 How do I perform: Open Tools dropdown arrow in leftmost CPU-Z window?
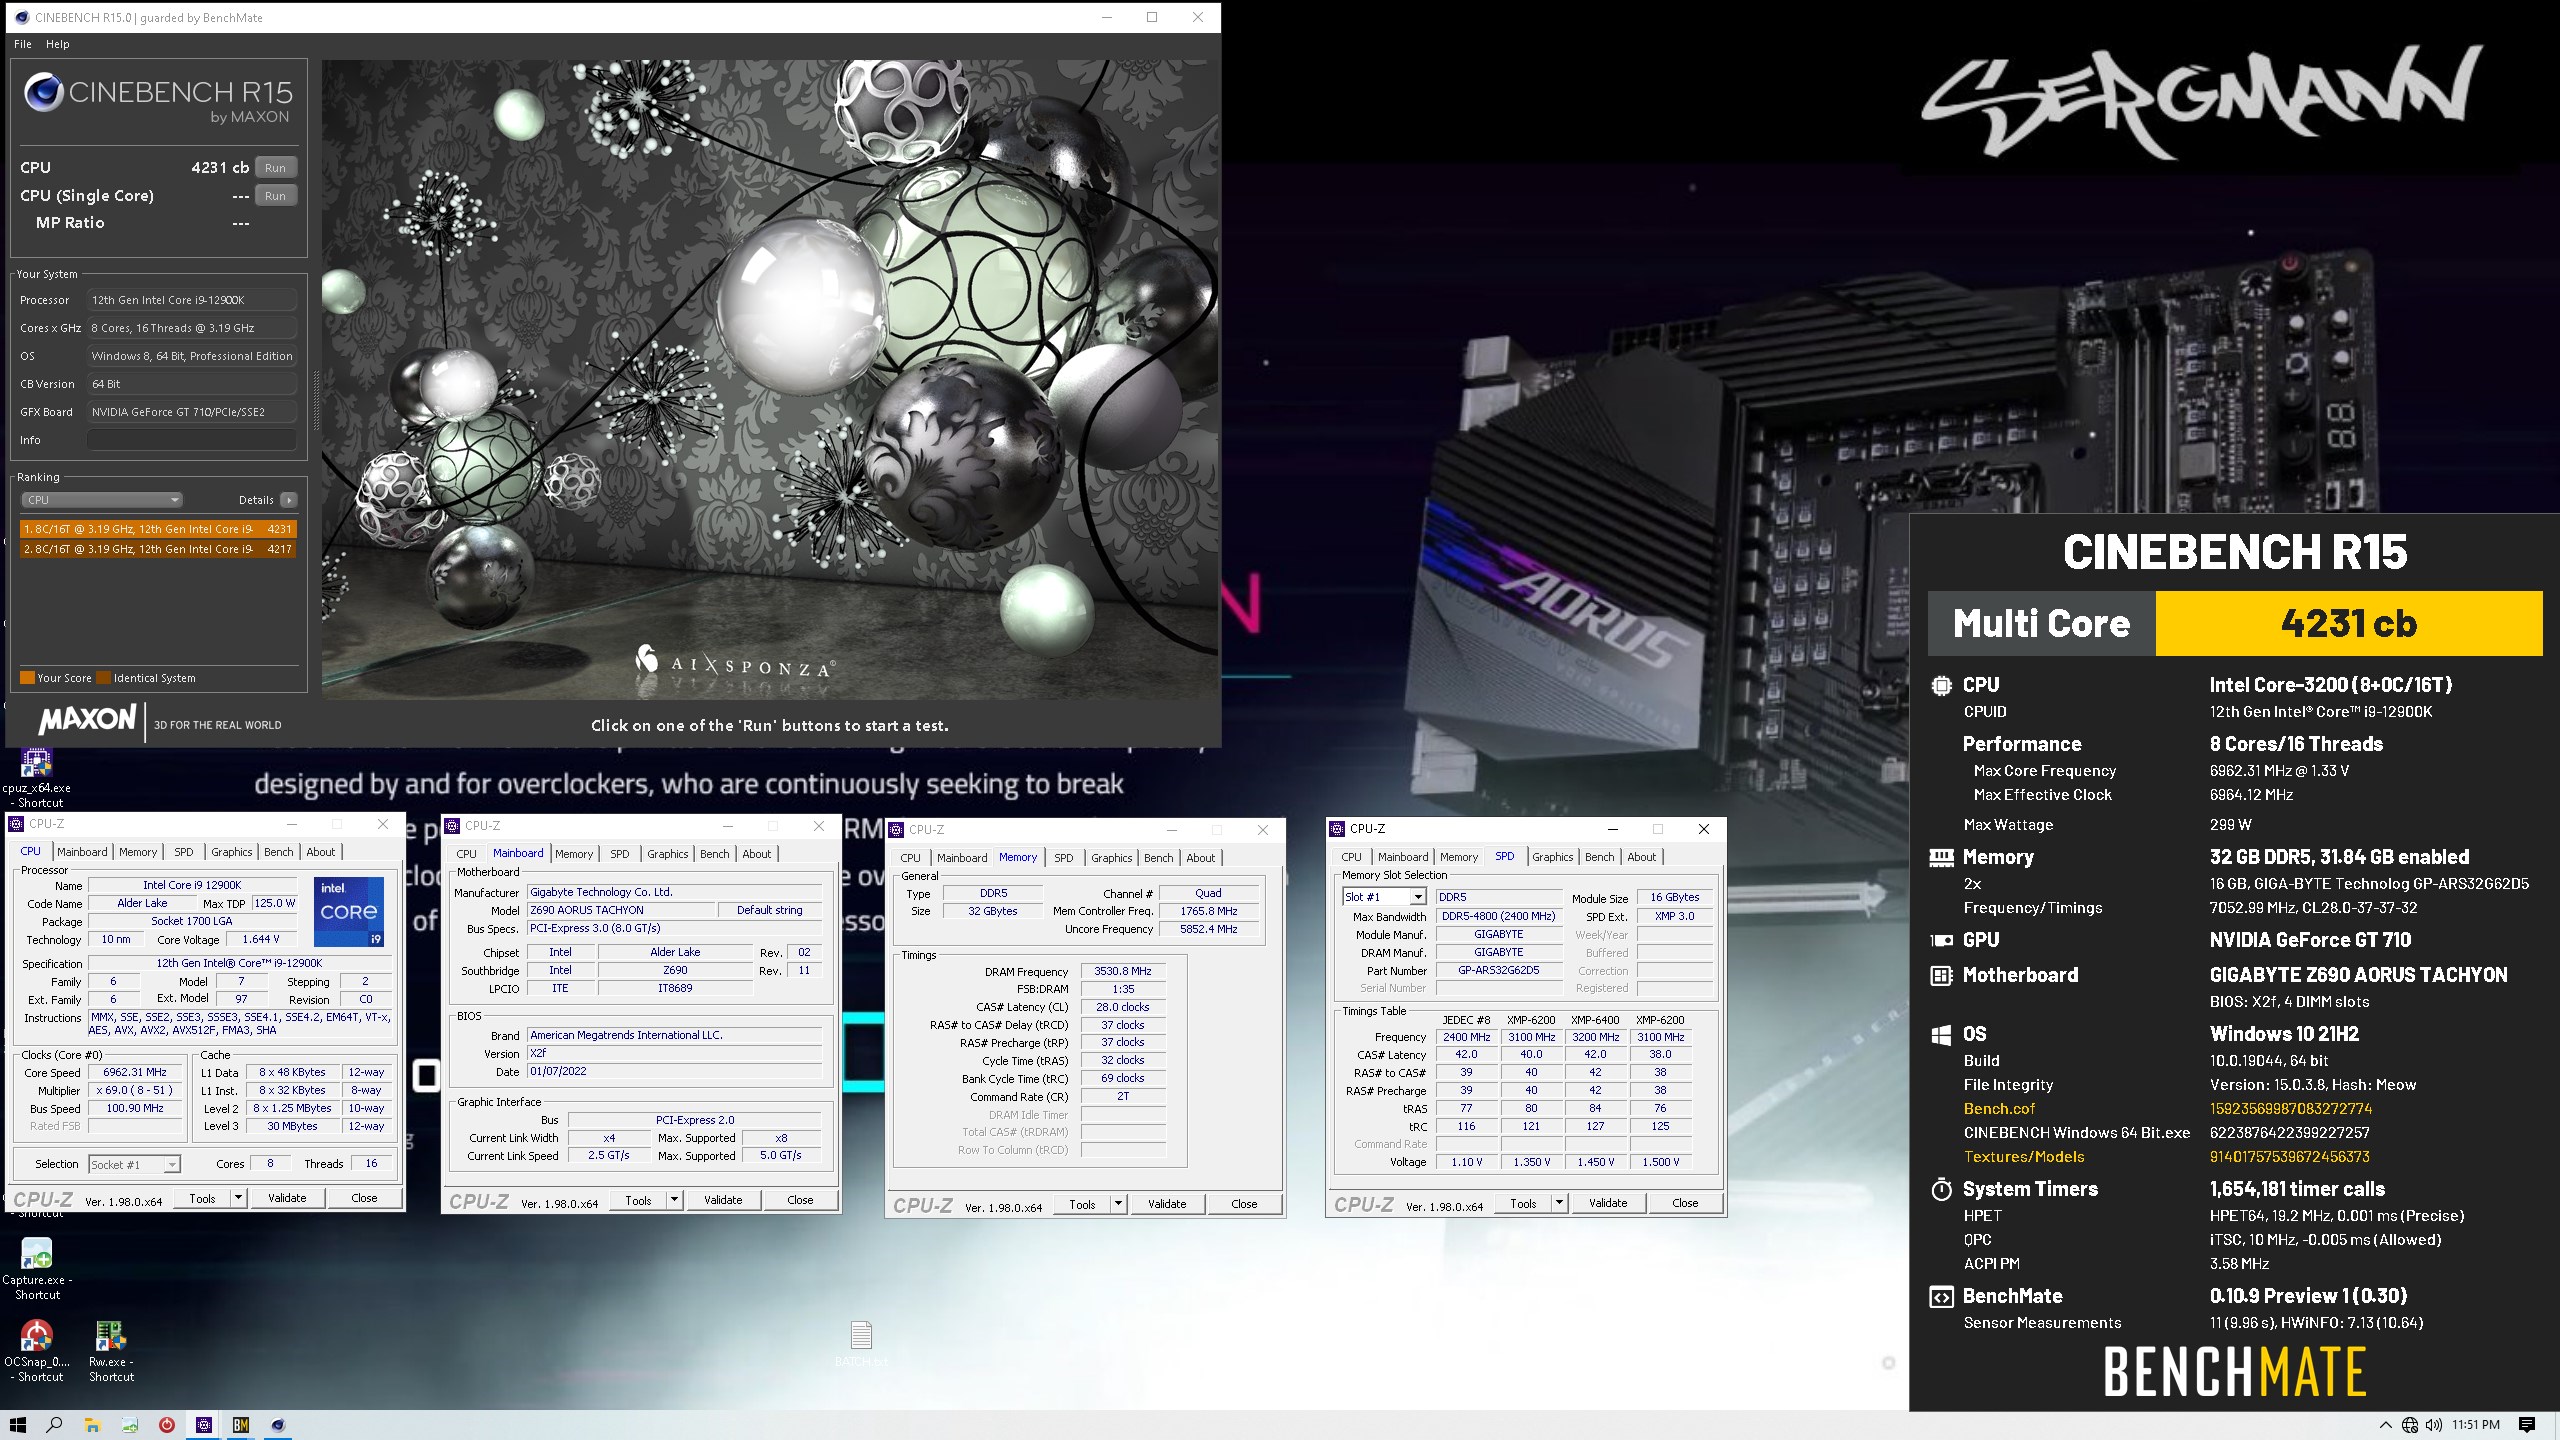coord(238,1198)
